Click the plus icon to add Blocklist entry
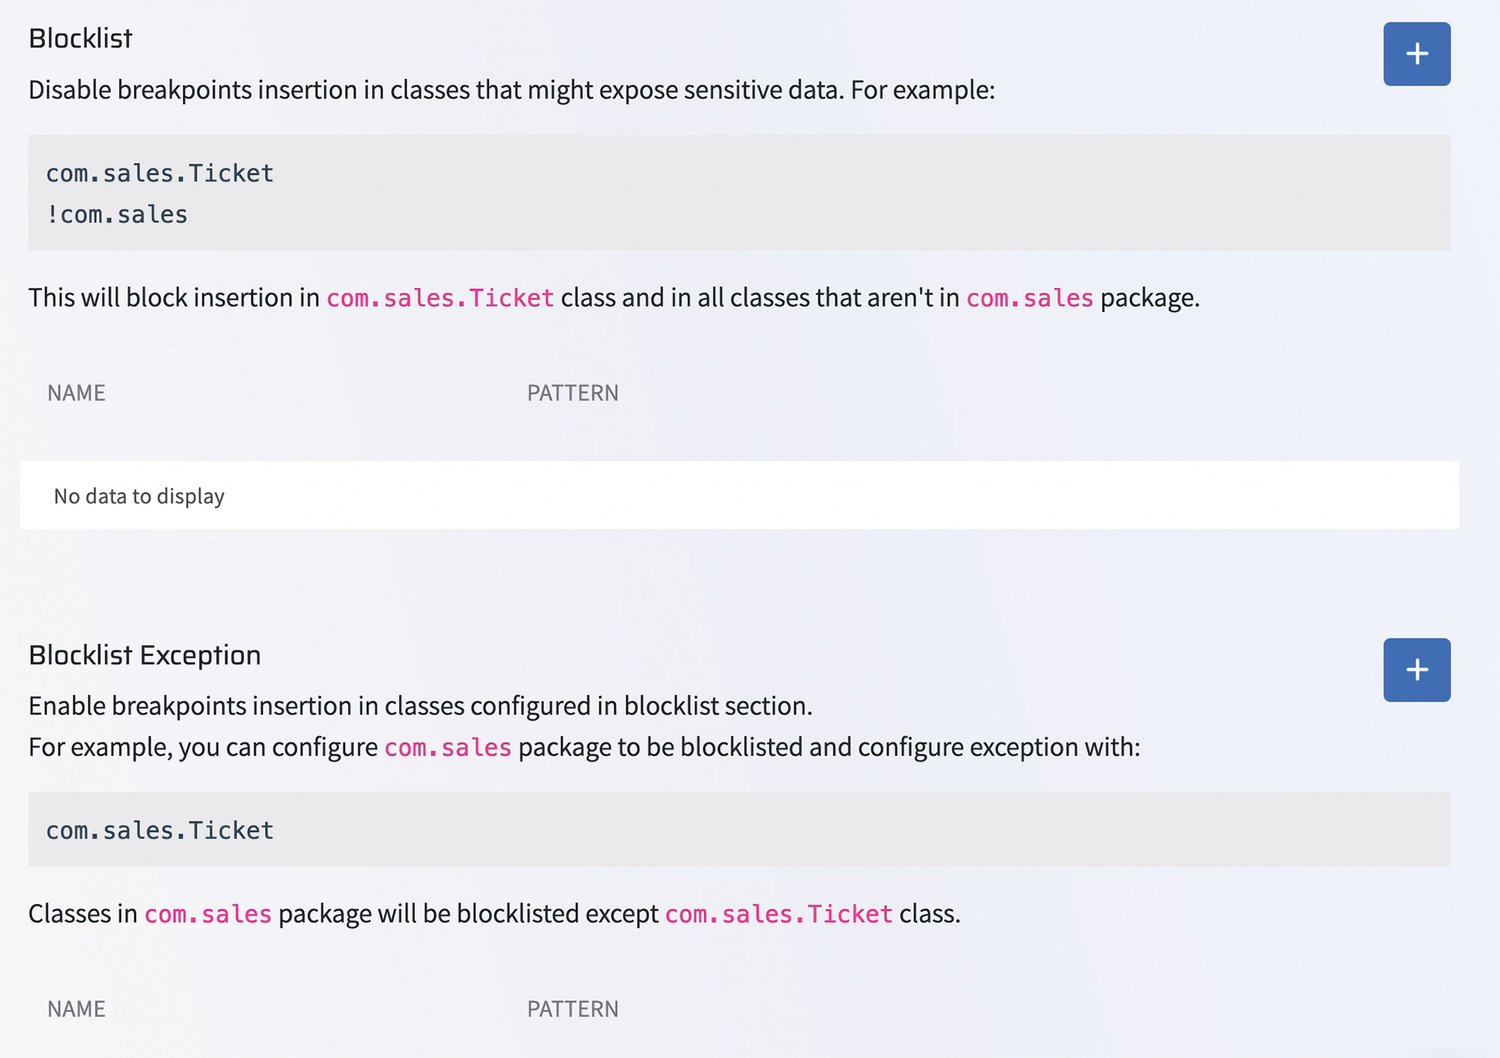Image resolution: width=1500 pixels, height=1058 pixels. (x=1416, y=54)
